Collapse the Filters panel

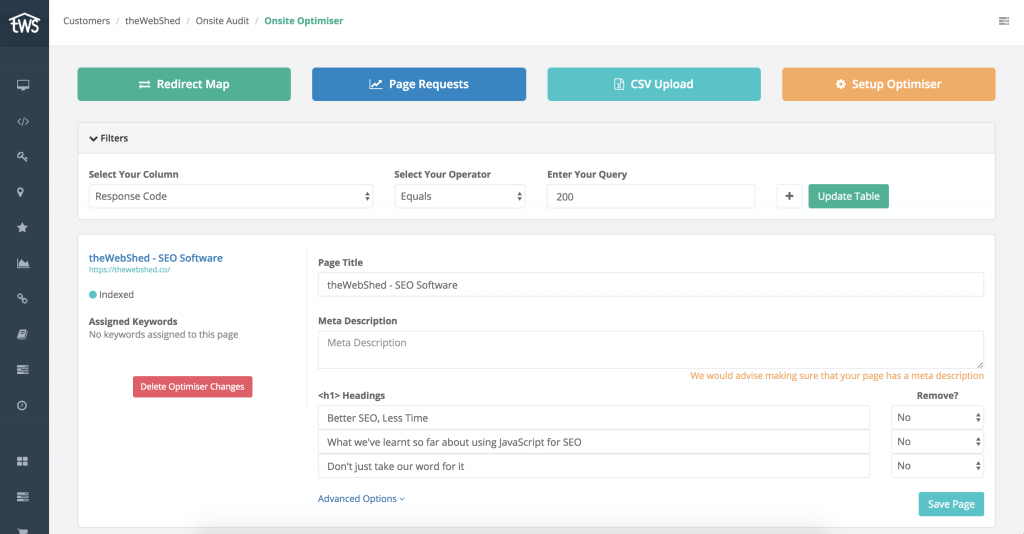coord(108,138)
